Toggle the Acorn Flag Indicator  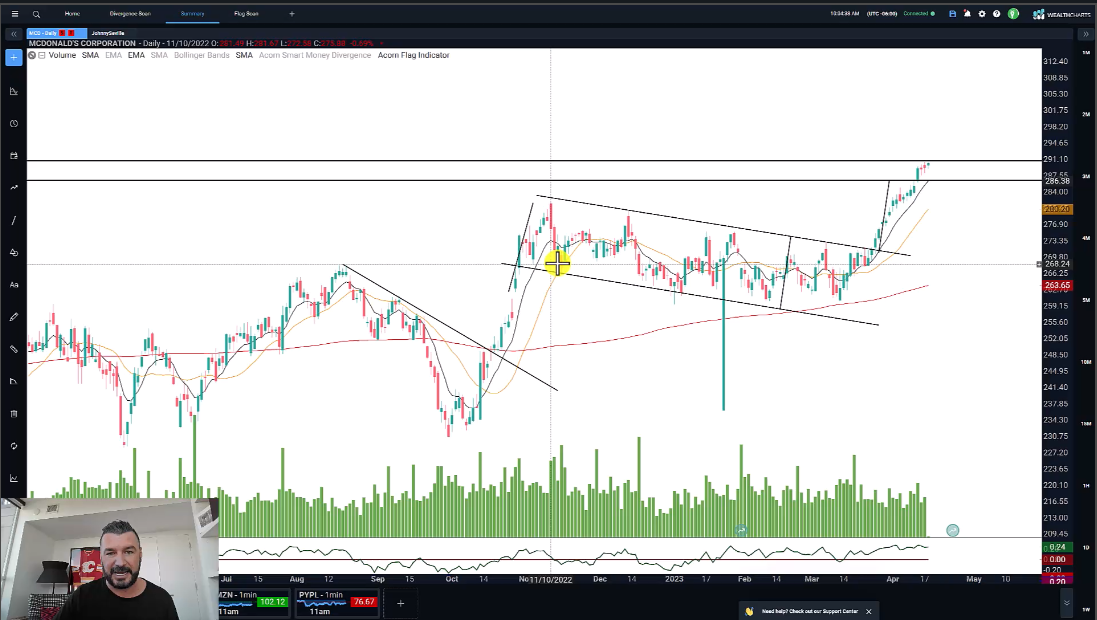pos(413,55)
